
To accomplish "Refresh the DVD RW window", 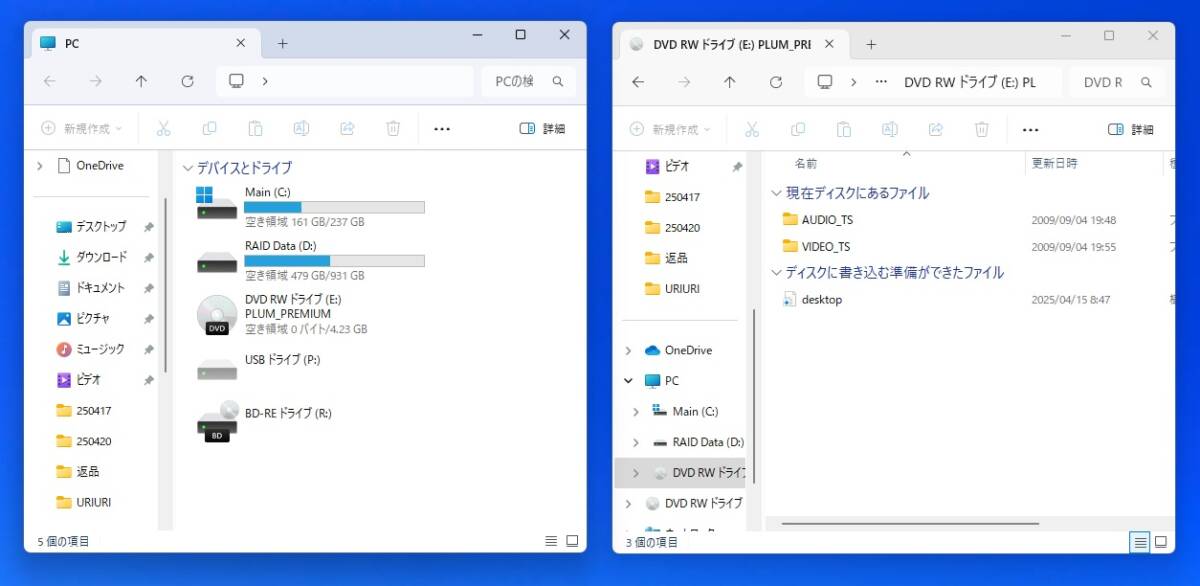I will pyautogui.click(x=775, y=82).
